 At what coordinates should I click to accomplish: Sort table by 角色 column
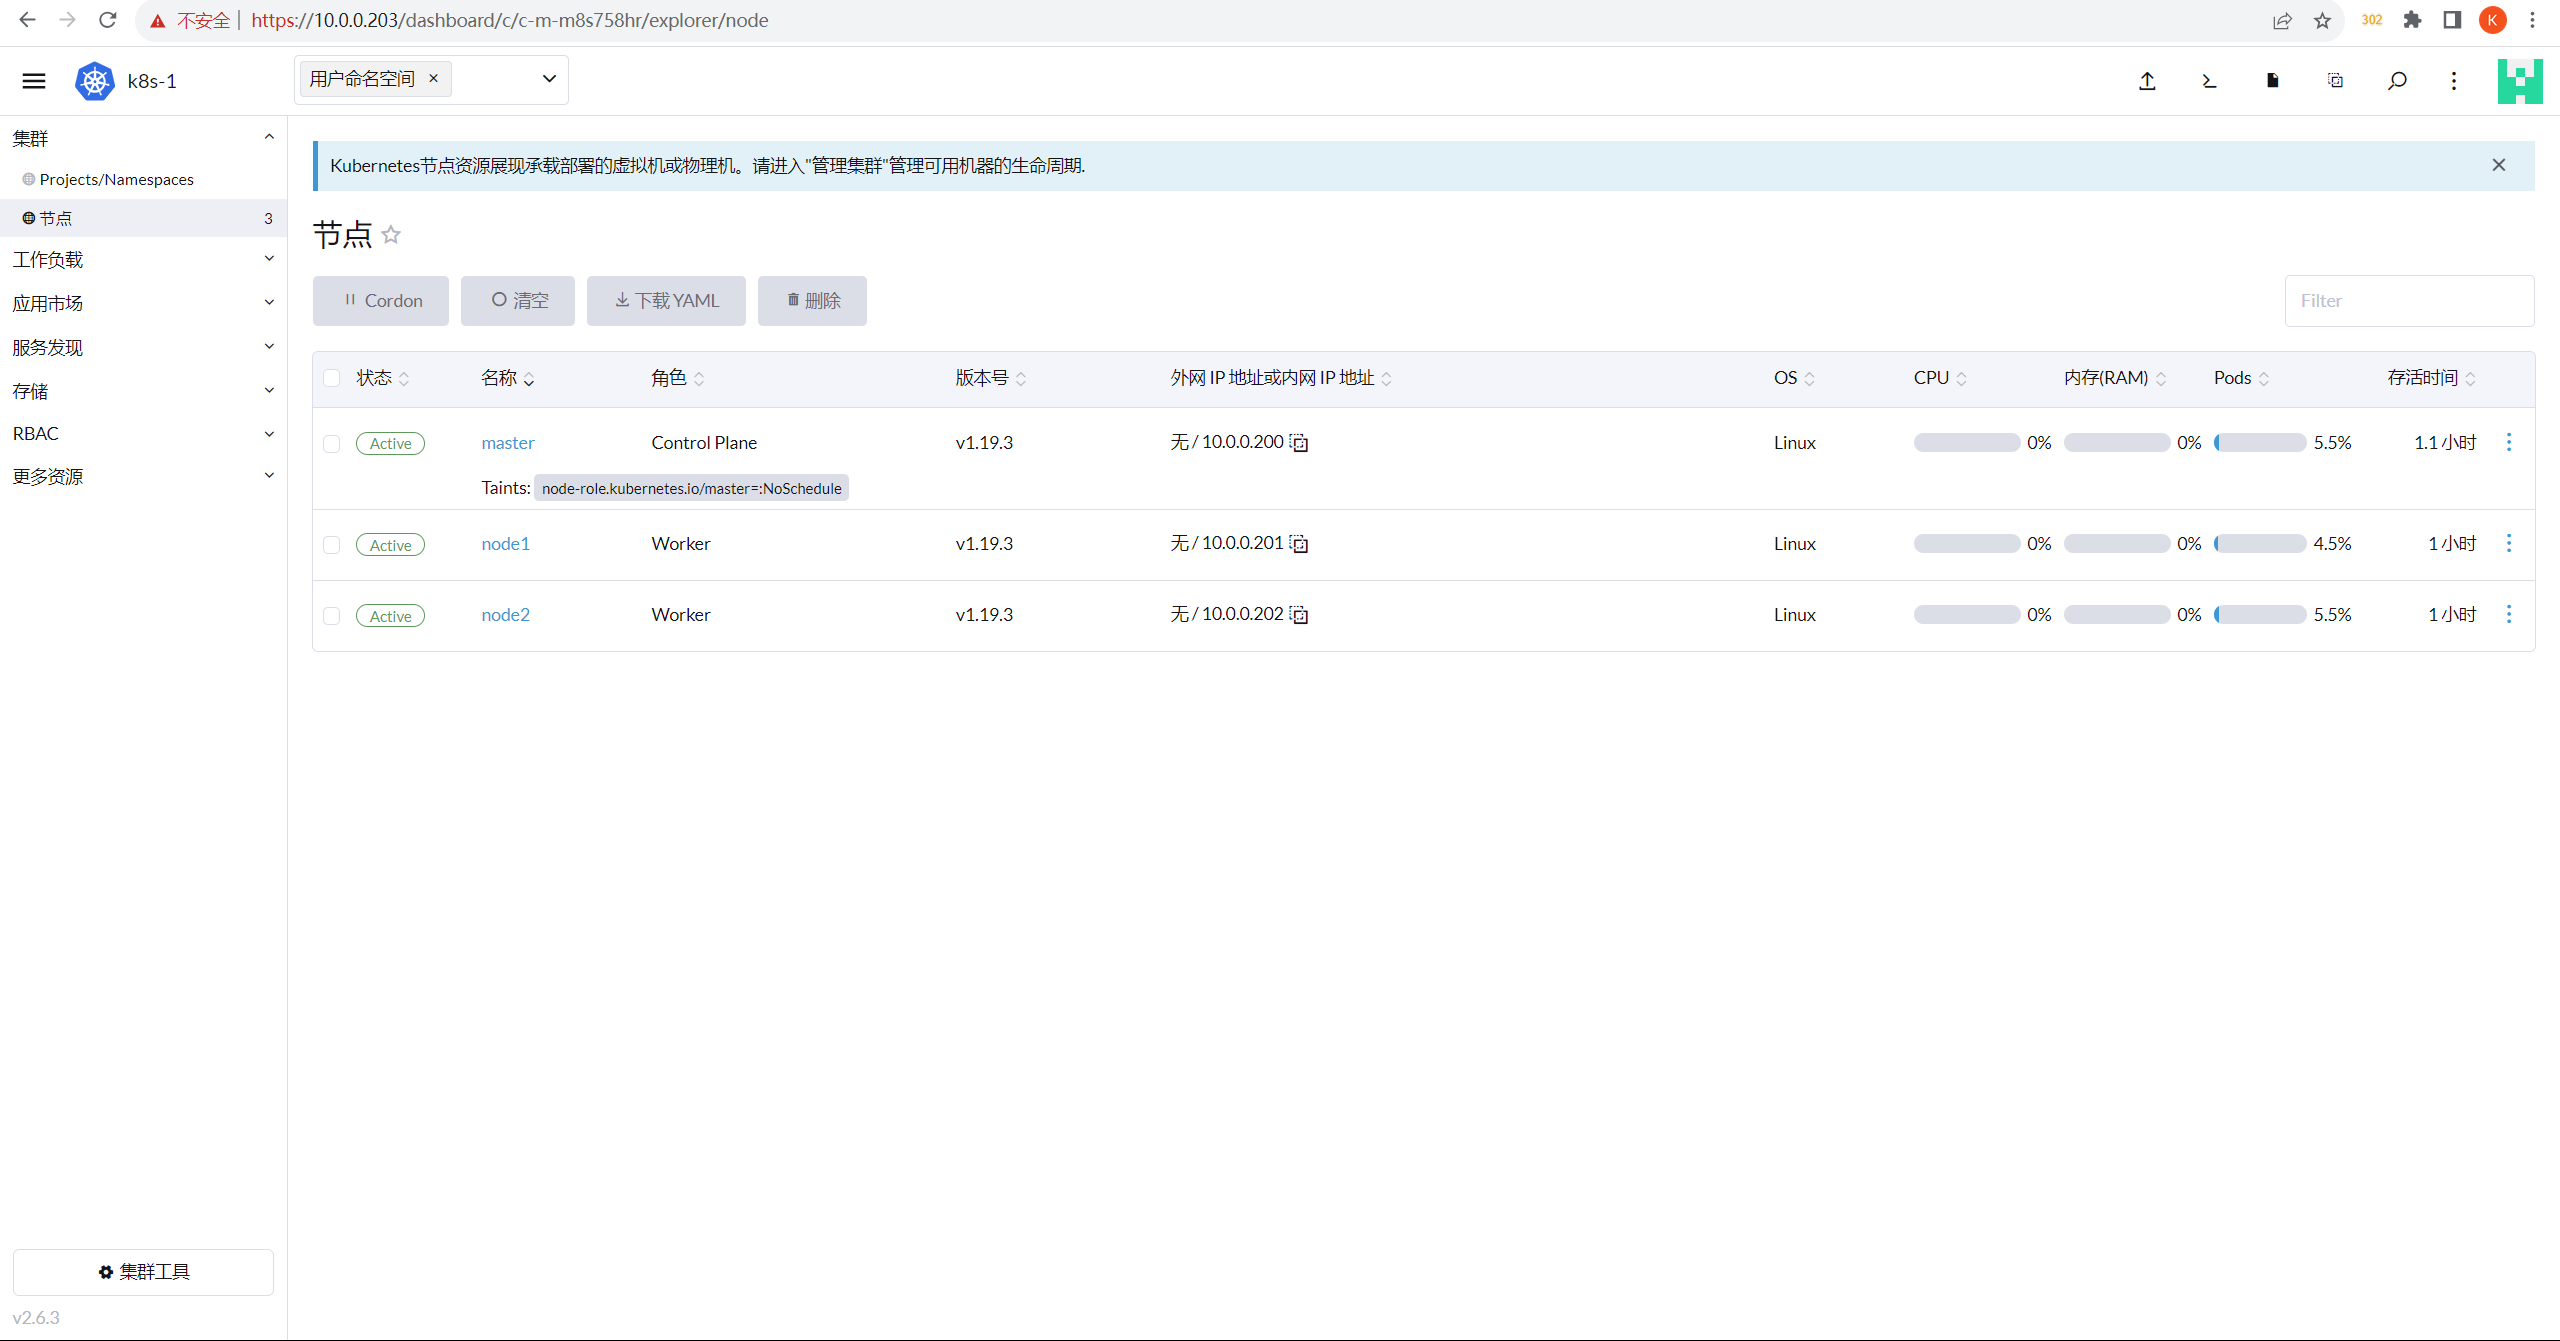(678, 378)
